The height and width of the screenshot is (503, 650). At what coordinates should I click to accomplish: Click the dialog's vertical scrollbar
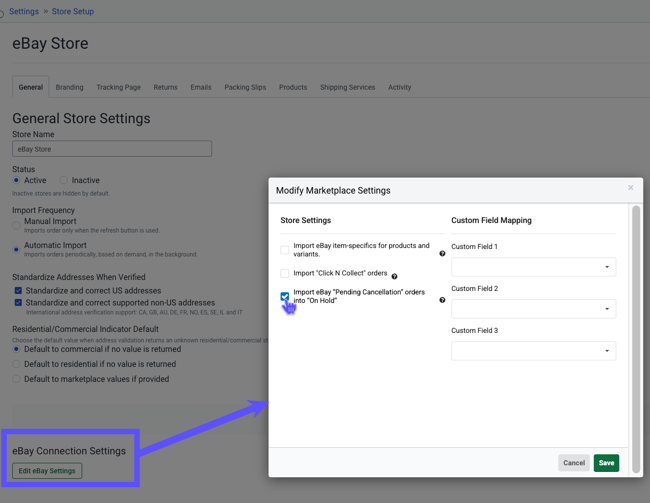coord(636,339)
